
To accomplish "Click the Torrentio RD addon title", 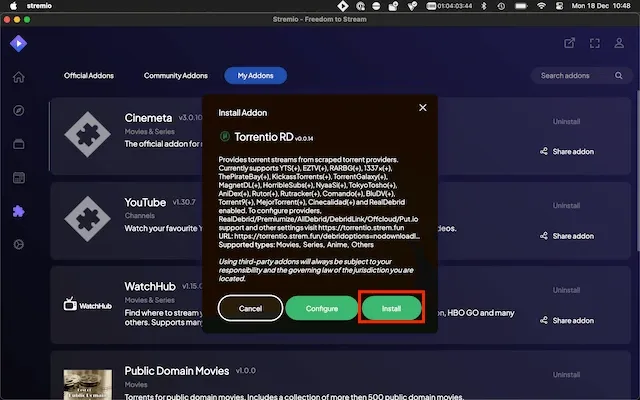I will 264,137.
